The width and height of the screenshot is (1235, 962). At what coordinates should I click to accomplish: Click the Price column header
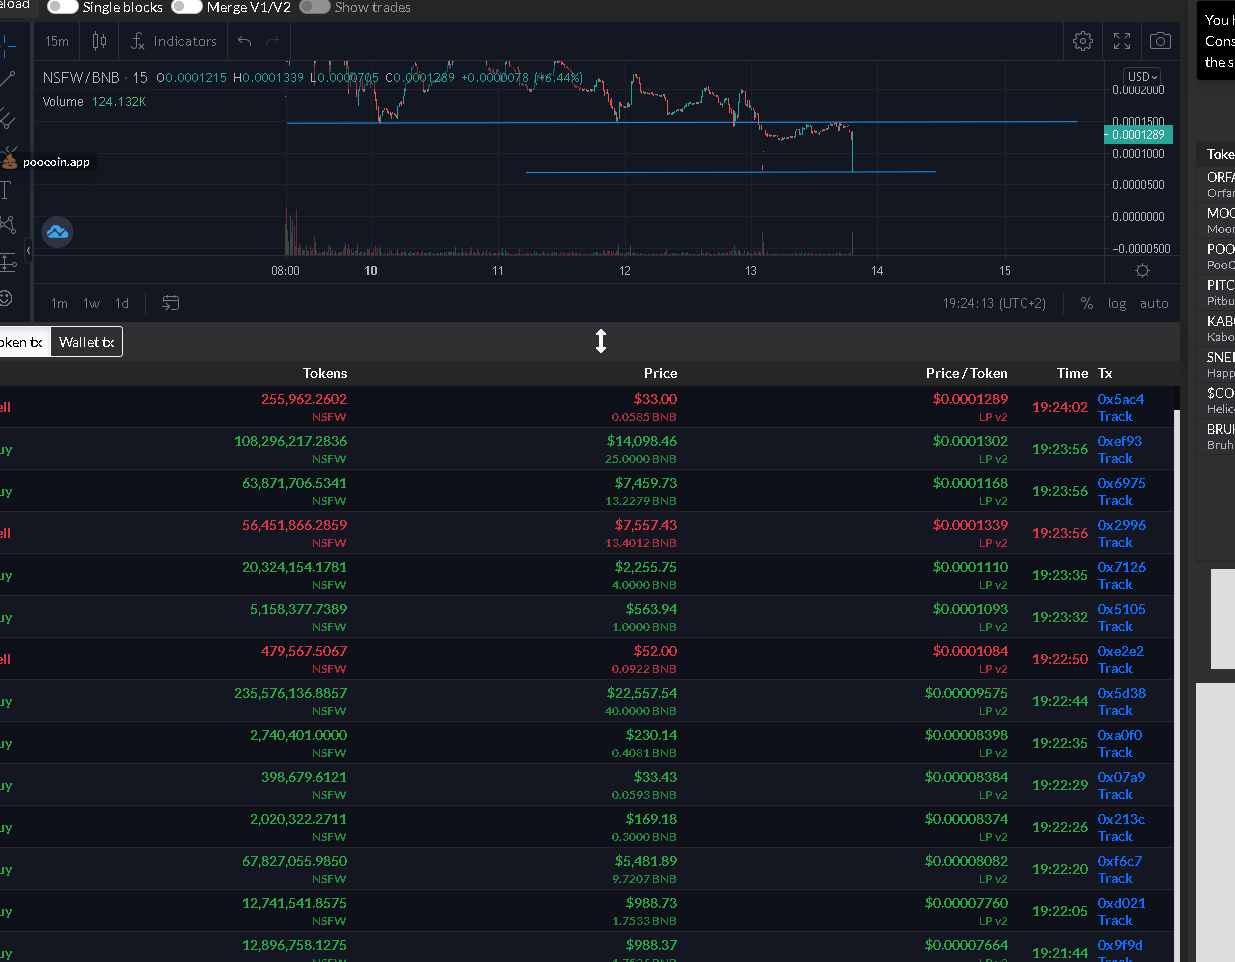(x=660, y=373)
